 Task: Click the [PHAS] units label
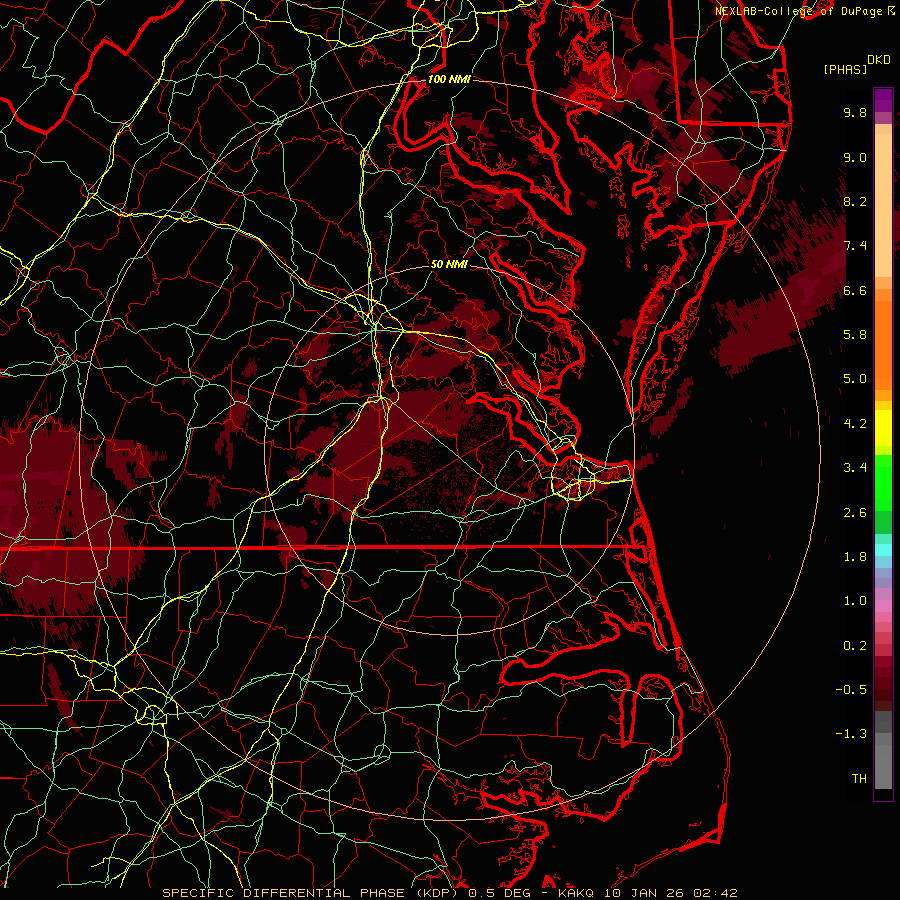845,70
